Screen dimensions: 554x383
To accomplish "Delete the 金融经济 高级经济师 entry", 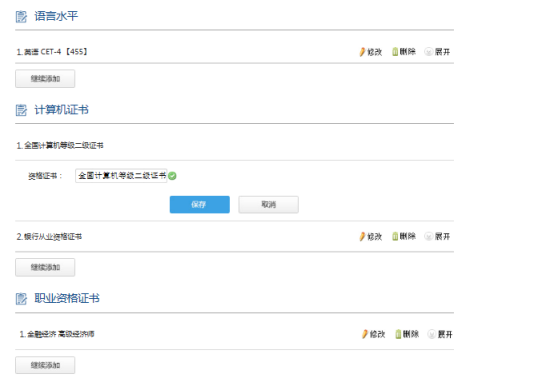I will 407,334.
